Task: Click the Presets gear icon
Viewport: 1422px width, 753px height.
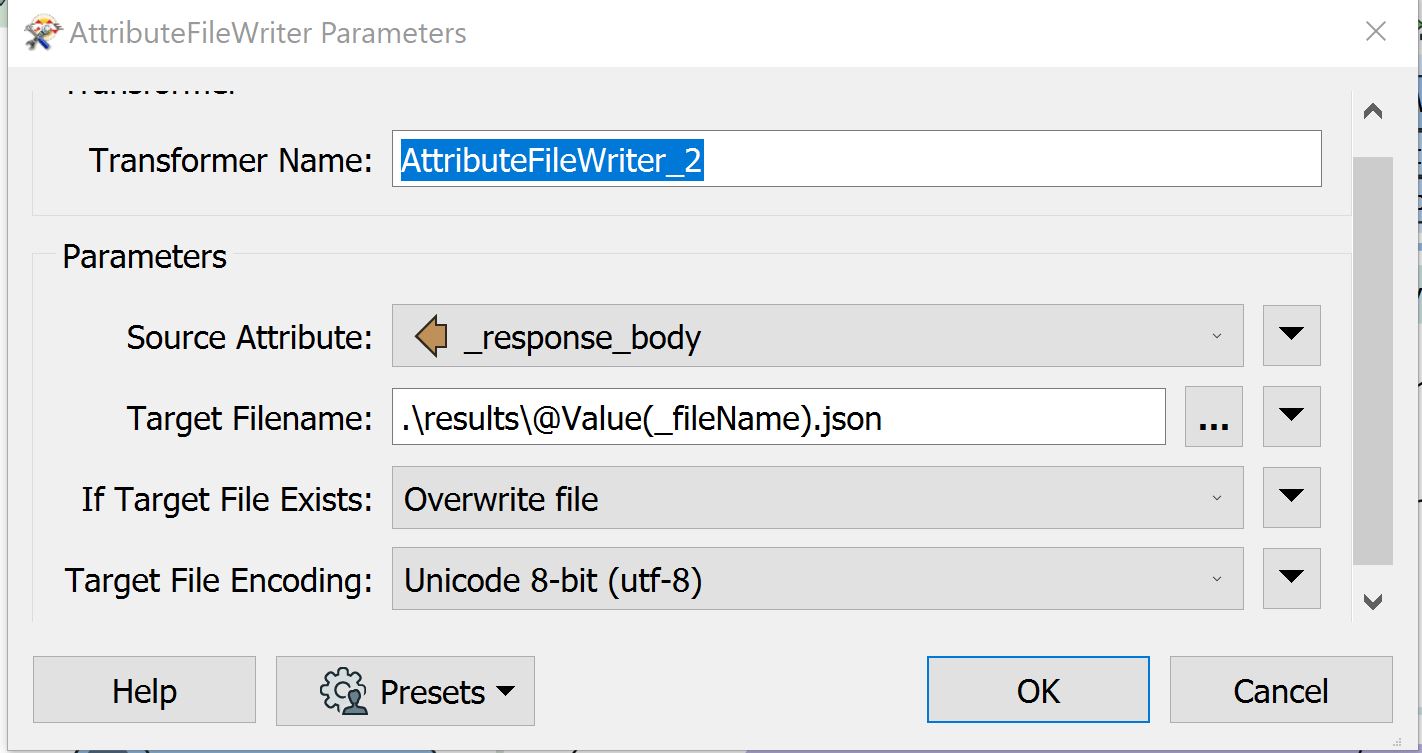Action: tap(344, 691)
